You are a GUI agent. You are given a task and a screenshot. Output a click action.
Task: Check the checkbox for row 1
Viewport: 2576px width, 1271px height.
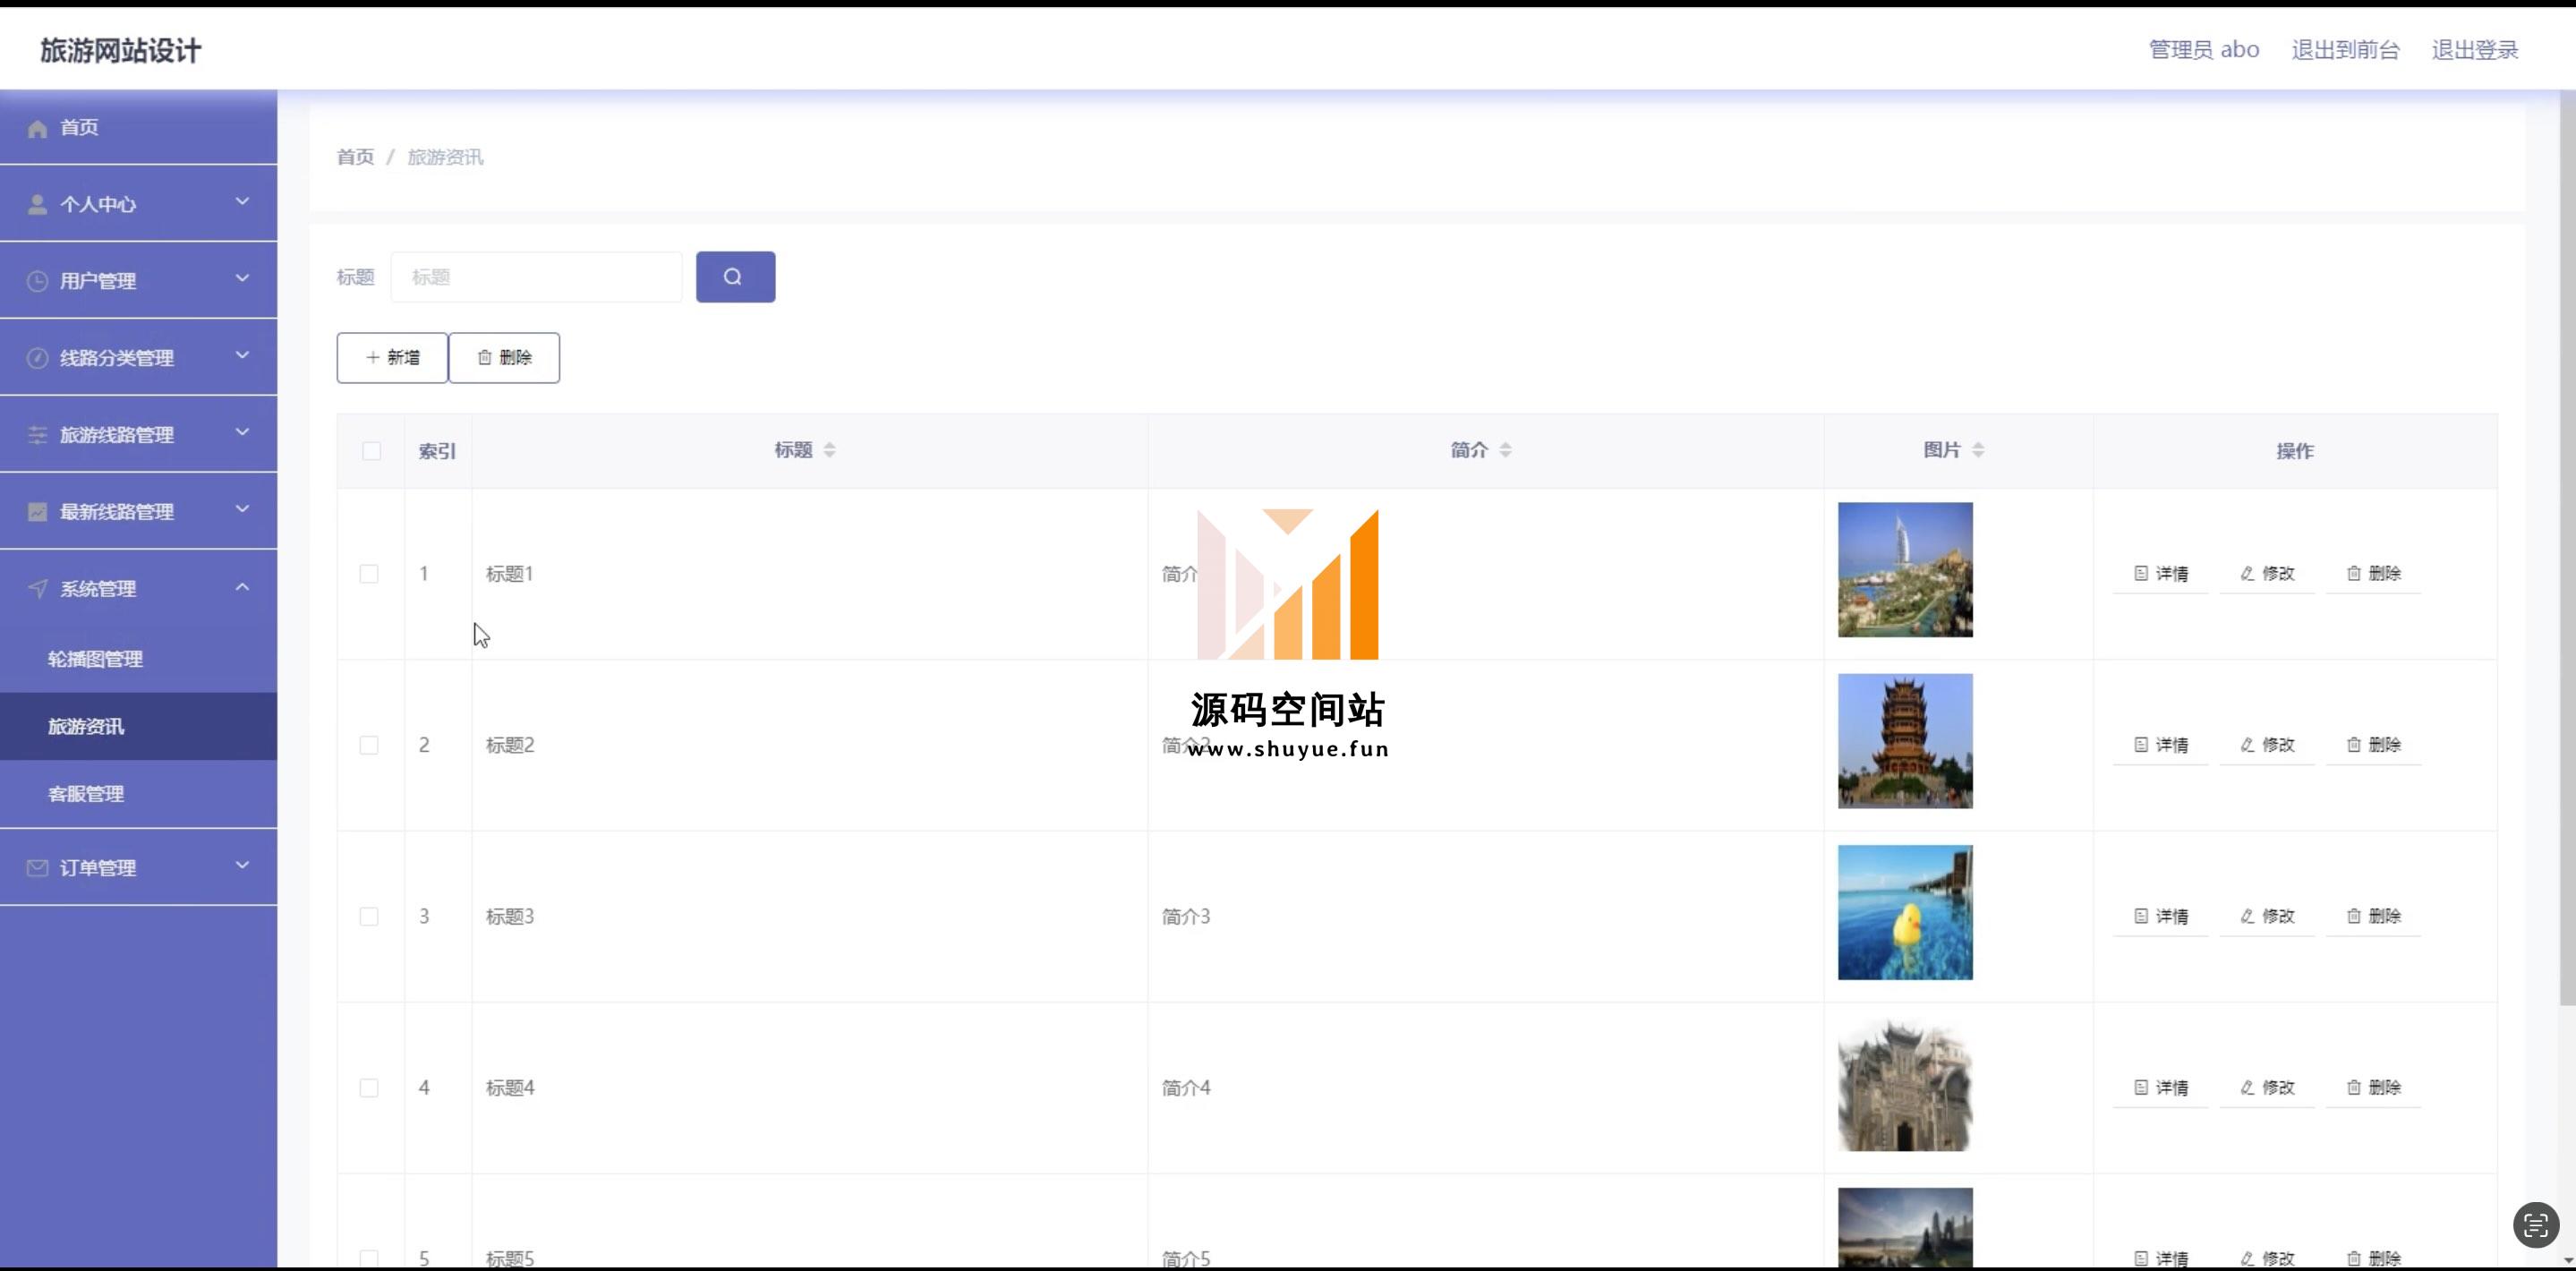pyautogui.click(x=369, y=574)
